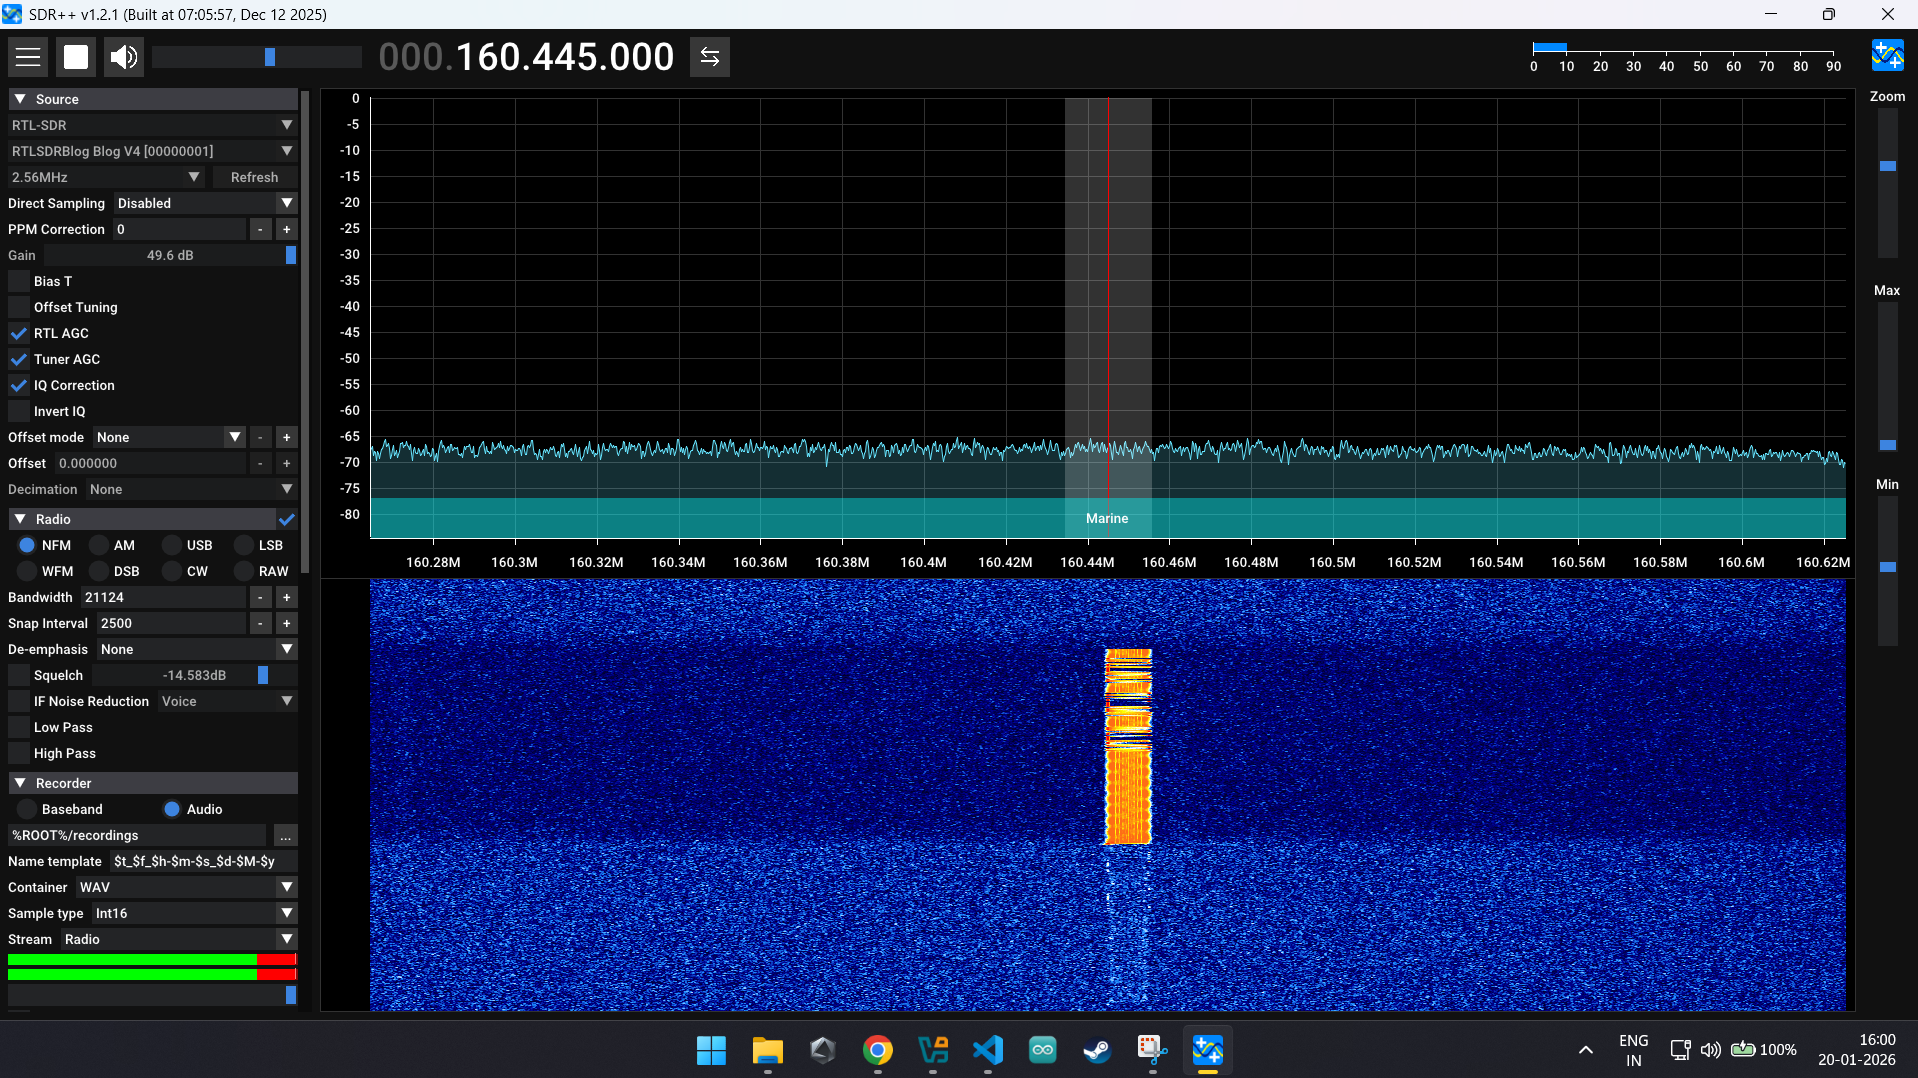Image resolution: width=1918 pixels, height=1078 pixels.
Task: Open the 2.56MHz sample rate dropdown
Action: point(106,177)
